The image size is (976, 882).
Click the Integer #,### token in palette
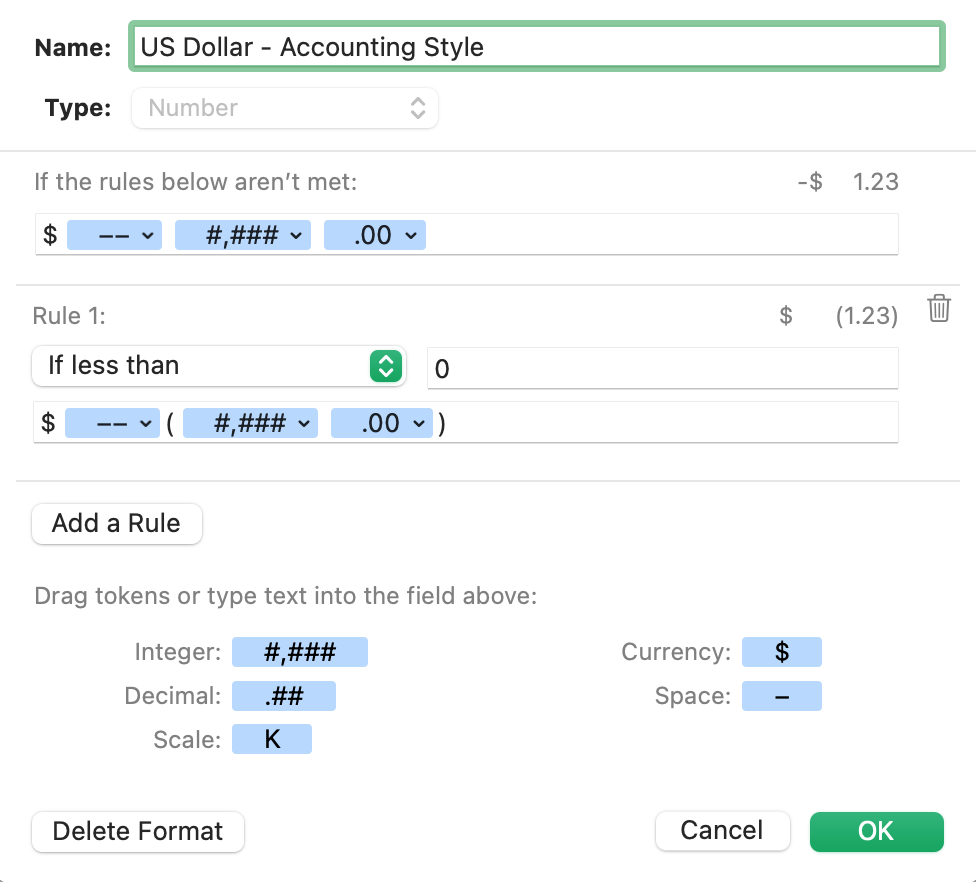300,653
